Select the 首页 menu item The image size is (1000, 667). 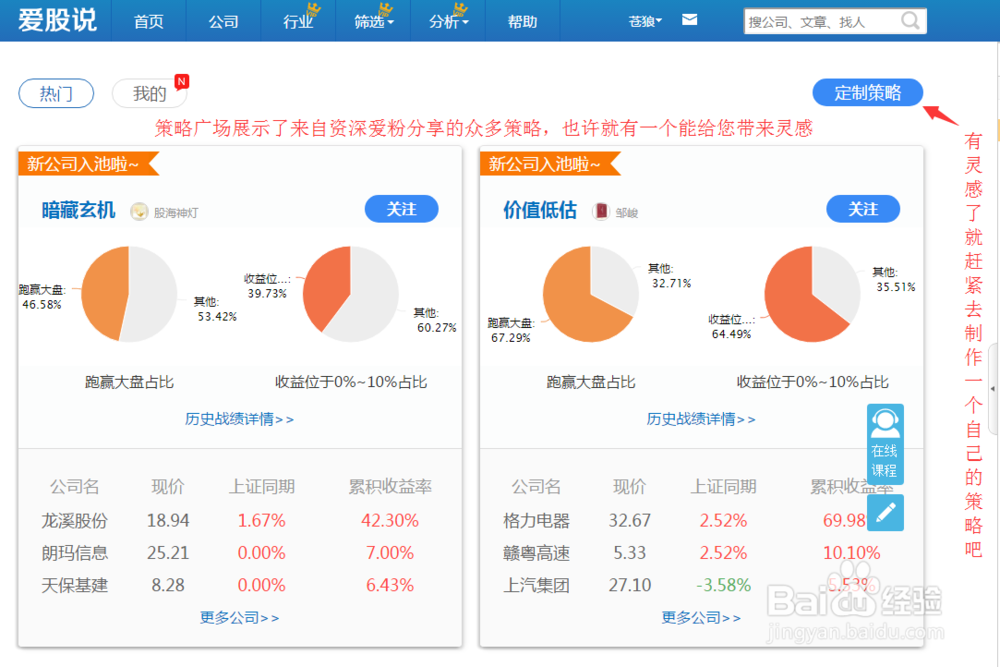(x=148, y=21)
